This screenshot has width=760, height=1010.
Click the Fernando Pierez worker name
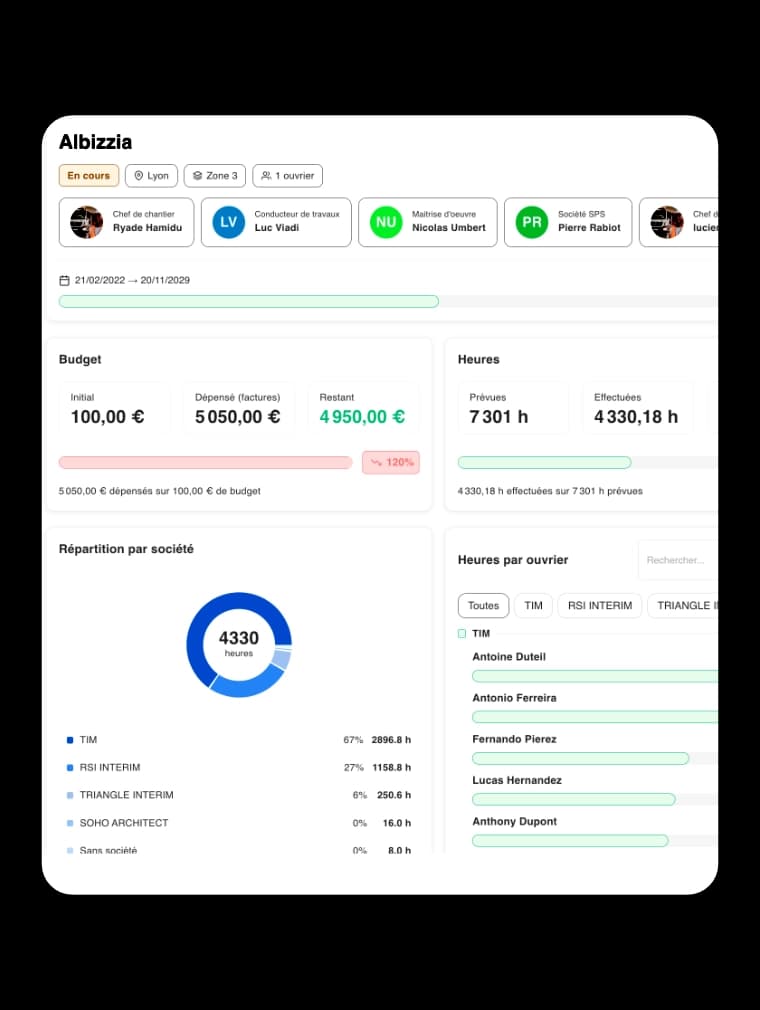[514, 739]
